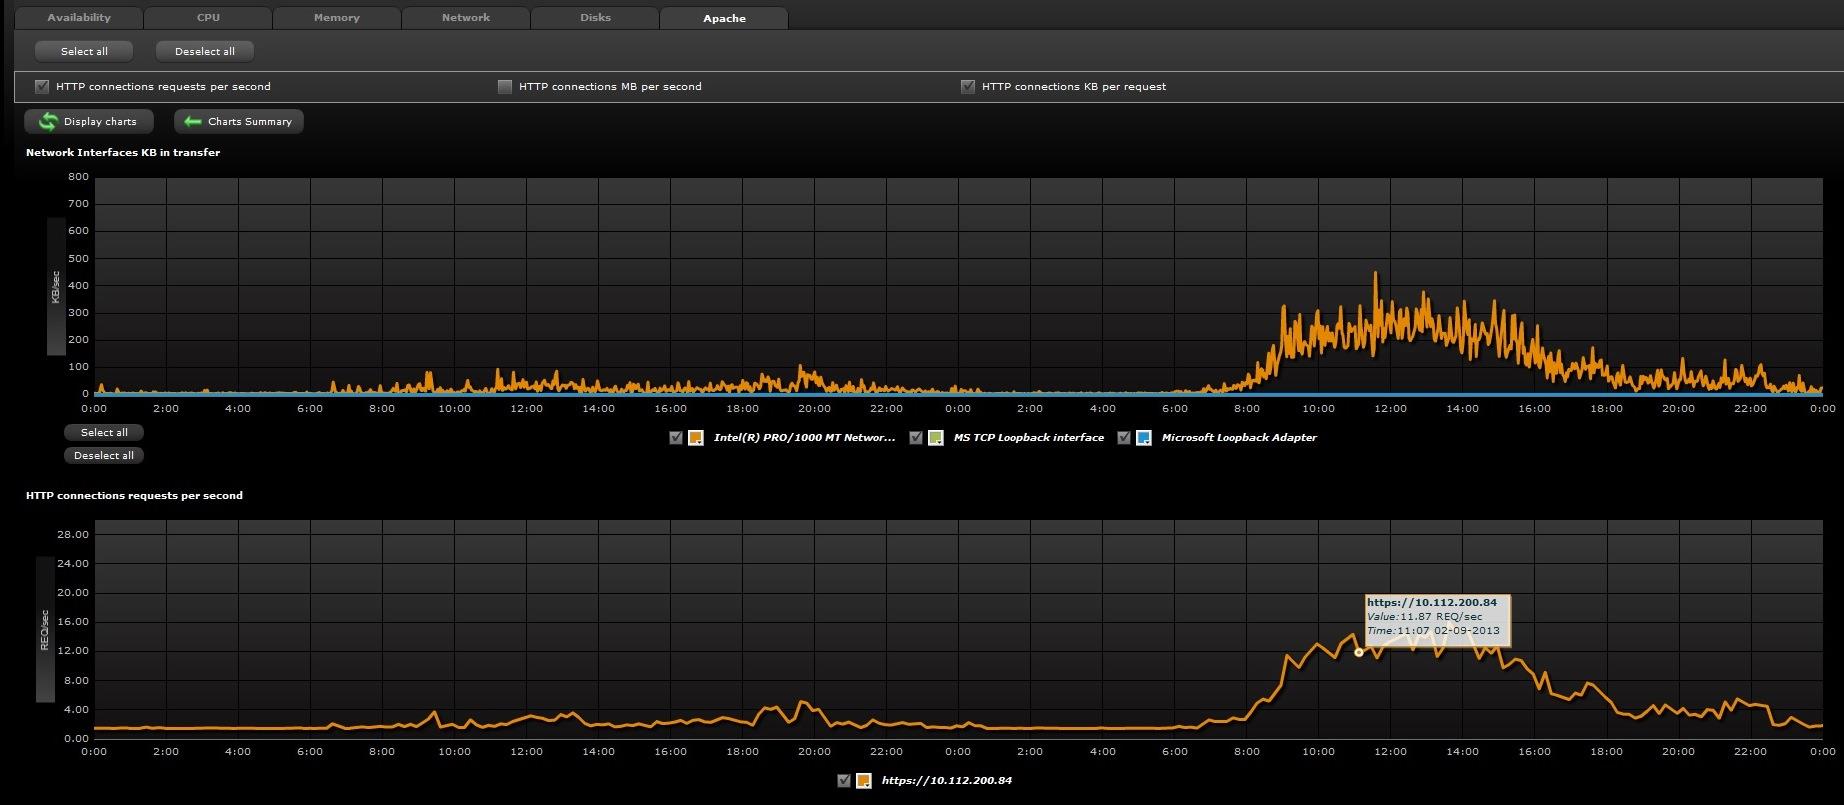Click the Microsoft Loopback Adapter legend label
The width and height of the screenshot is (1844, 805).
coord(1239,437)
